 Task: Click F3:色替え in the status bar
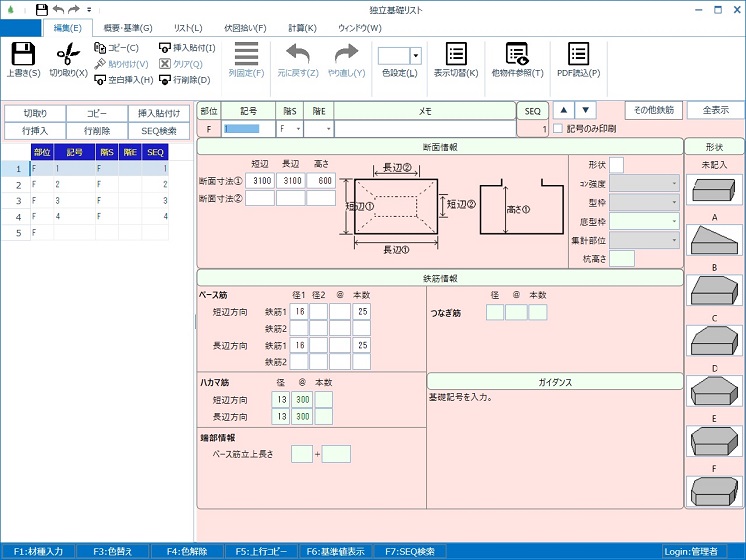click(x=113, y=551)
